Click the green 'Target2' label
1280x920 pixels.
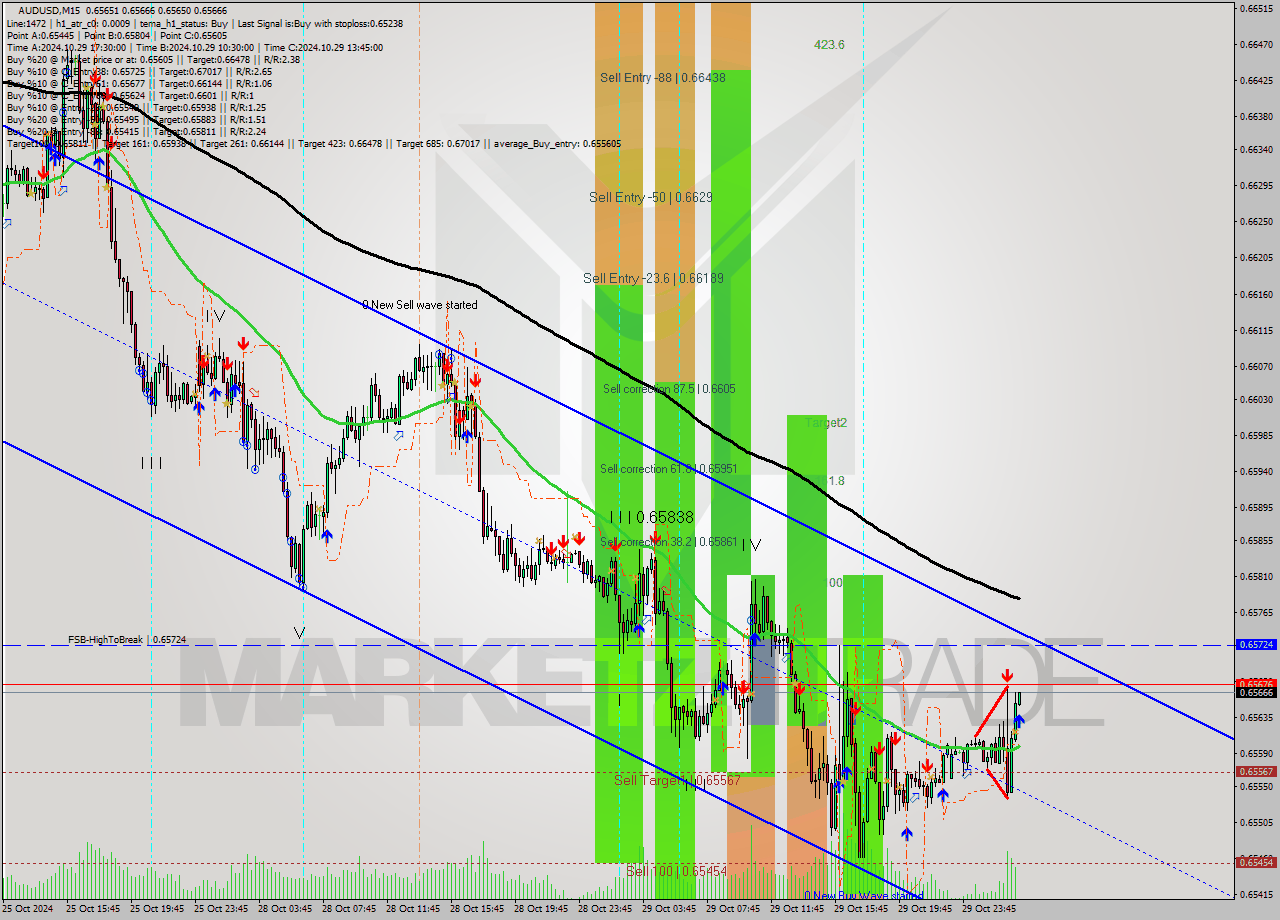point(826,423)
